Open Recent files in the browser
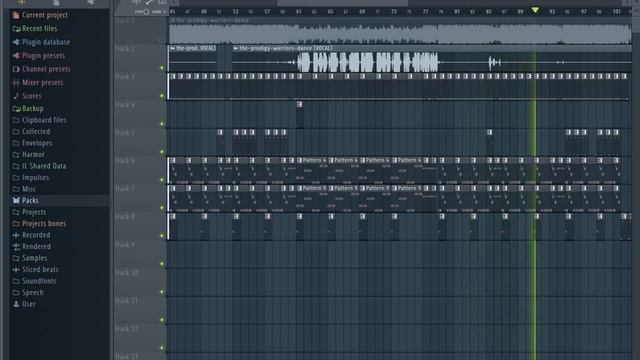This screenshot has height=360, width=640. (35, 29)
